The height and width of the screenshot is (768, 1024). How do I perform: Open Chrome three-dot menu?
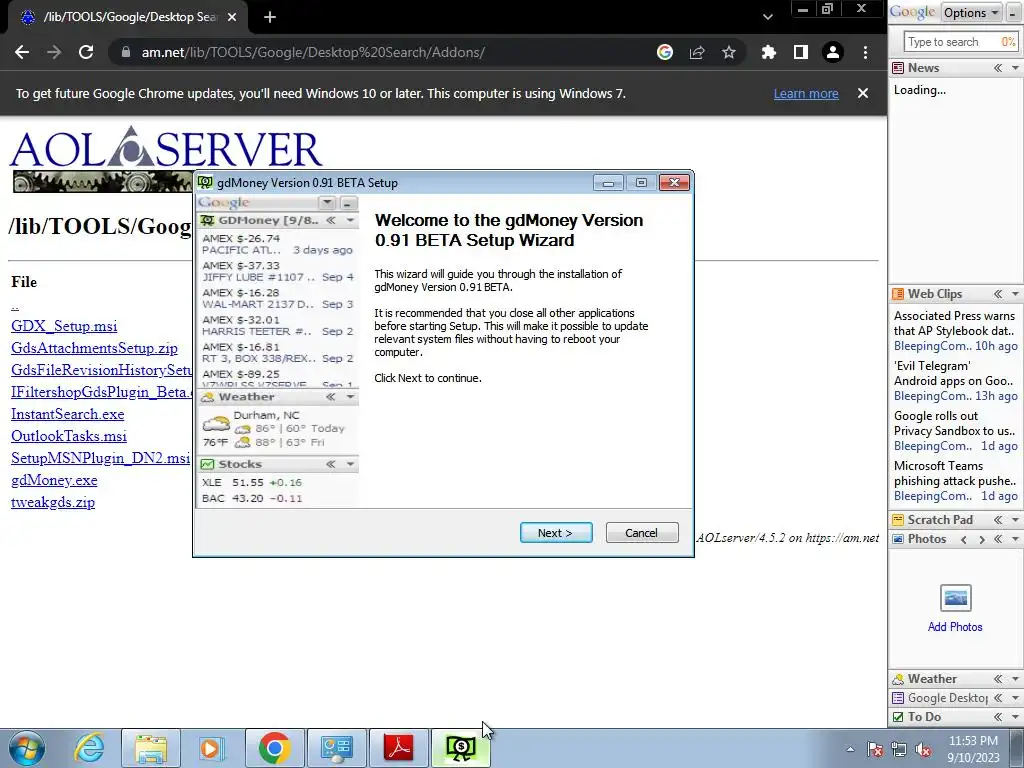(865, 52)
